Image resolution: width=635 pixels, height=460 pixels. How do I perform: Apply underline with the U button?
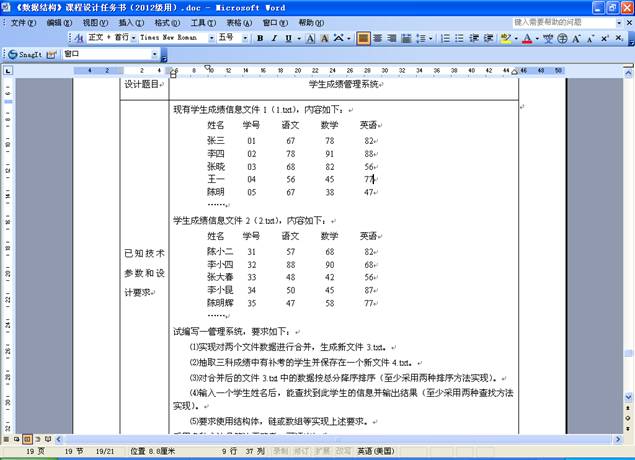[x=288, y=38]
